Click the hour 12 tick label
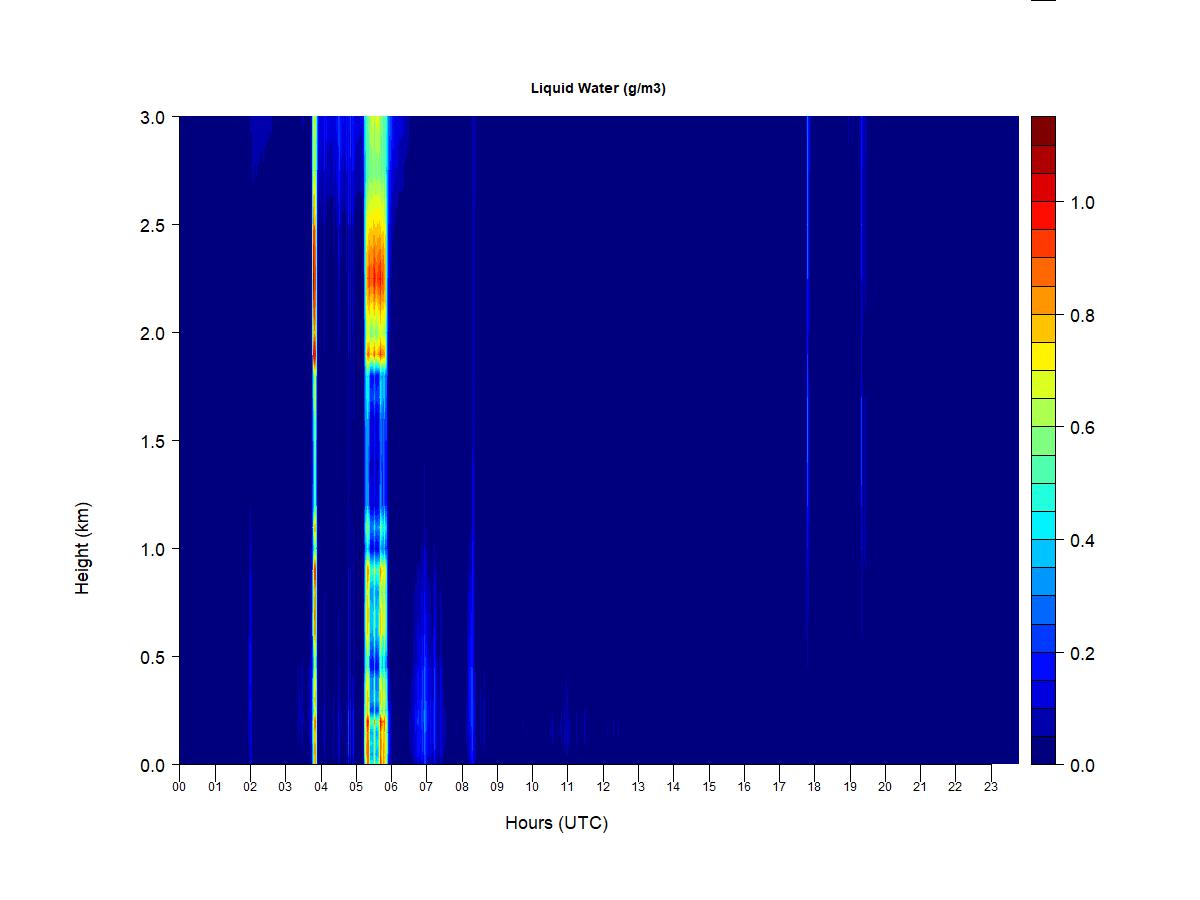 click(603, 787)
